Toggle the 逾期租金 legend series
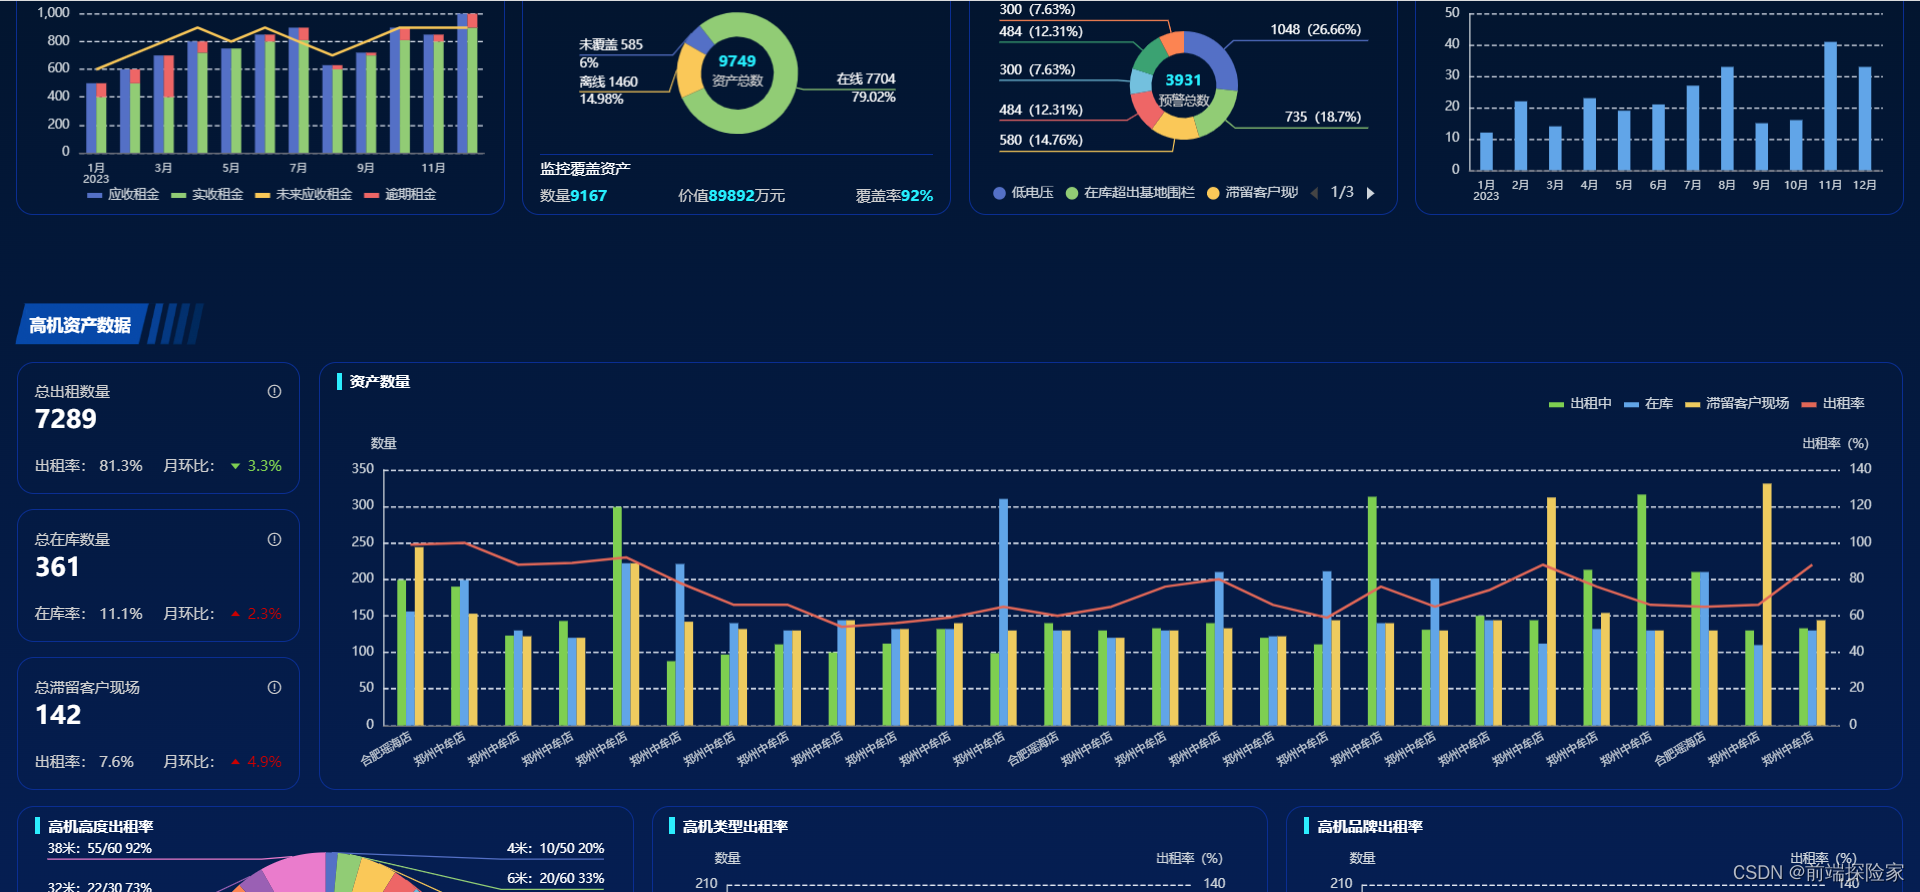The image size is (1920, 892). (400, 195)
